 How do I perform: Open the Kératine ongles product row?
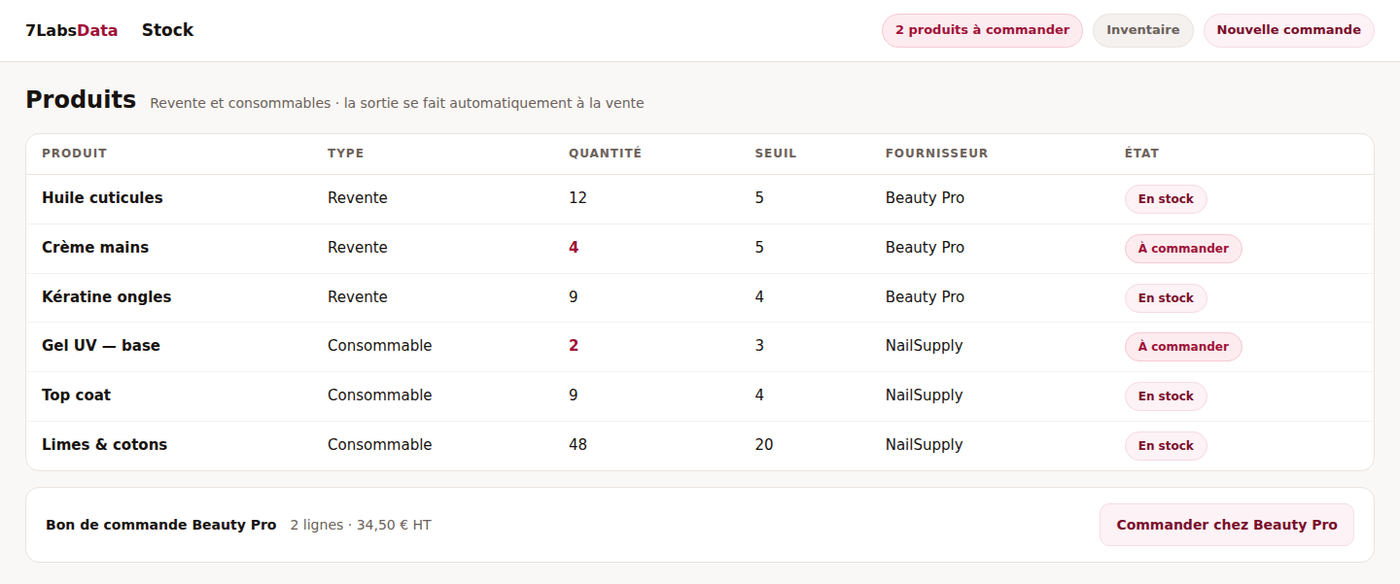click(700, 297)
